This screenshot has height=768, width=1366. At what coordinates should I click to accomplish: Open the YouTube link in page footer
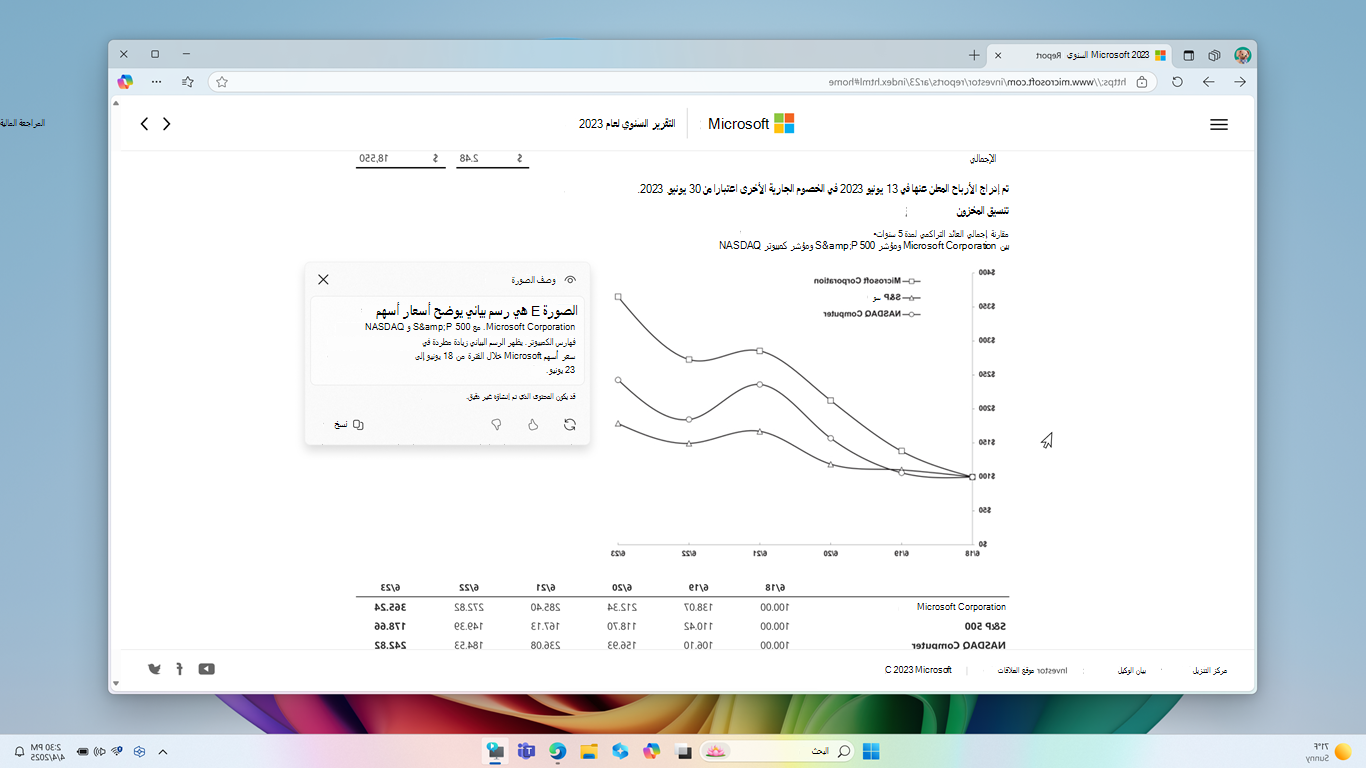pyautogui.click(x=207, y=669)
